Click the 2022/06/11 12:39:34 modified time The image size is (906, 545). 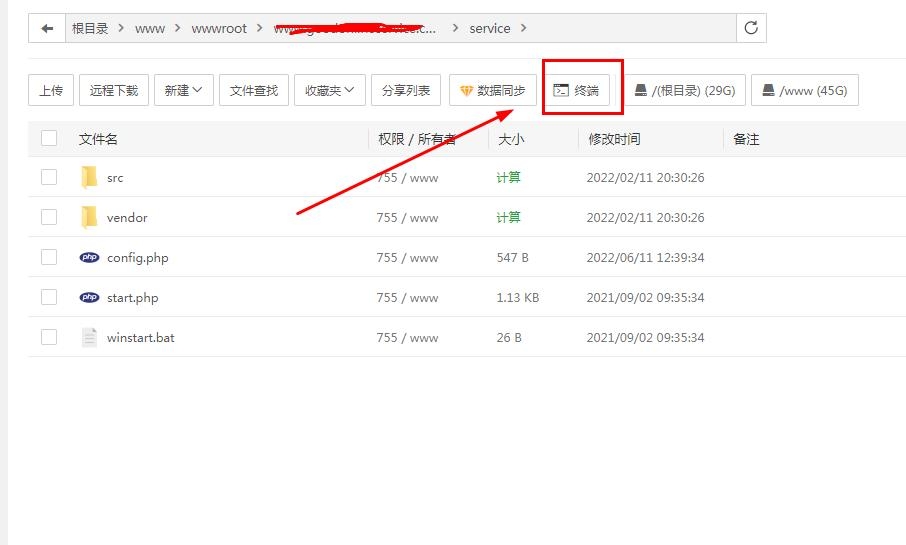[645, 258]
